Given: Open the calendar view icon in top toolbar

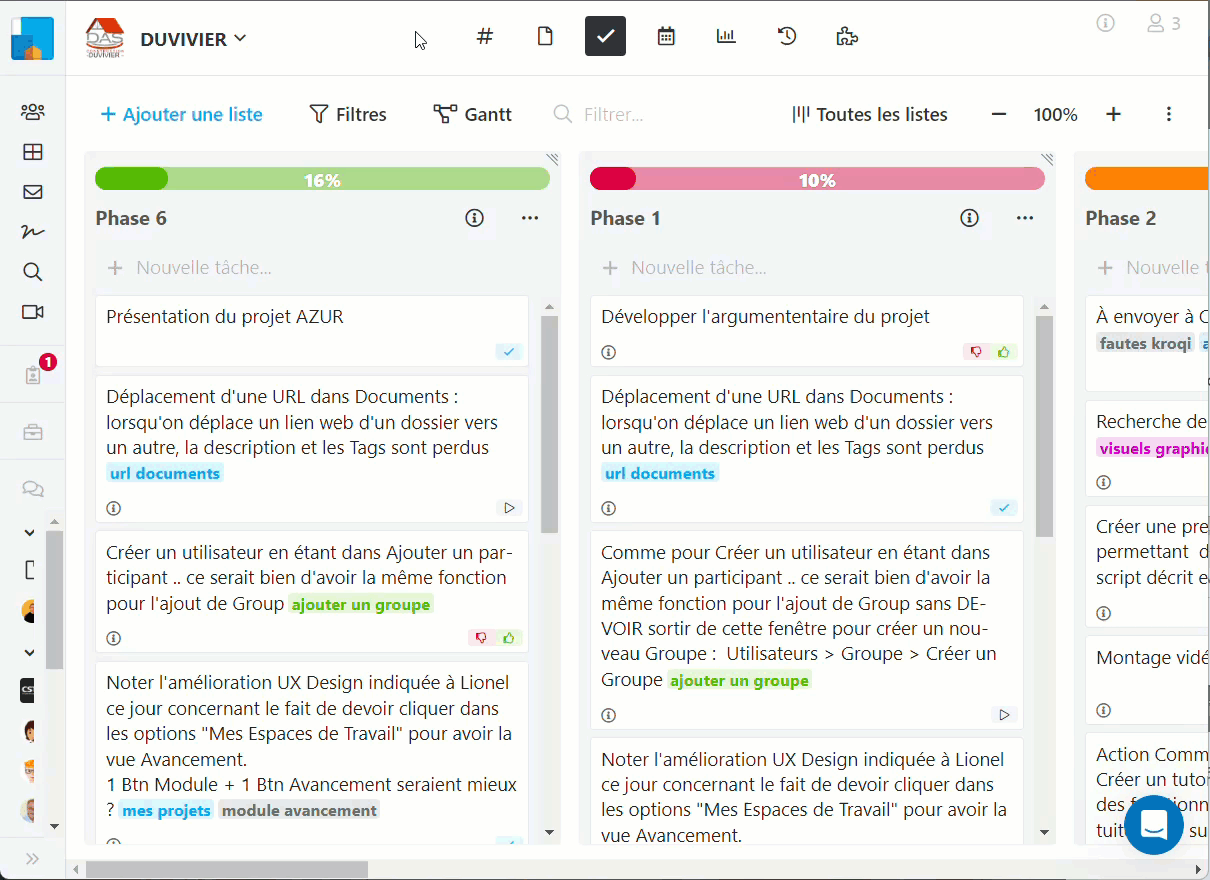Looking at the screenshot, I should click(666, 37).
